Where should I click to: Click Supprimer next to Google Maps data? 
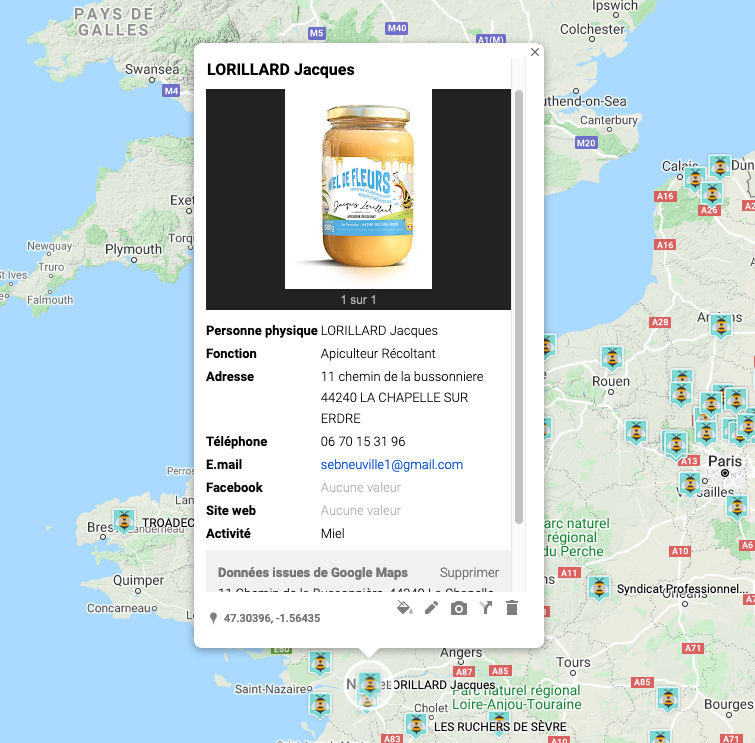[x=469, y=572]
